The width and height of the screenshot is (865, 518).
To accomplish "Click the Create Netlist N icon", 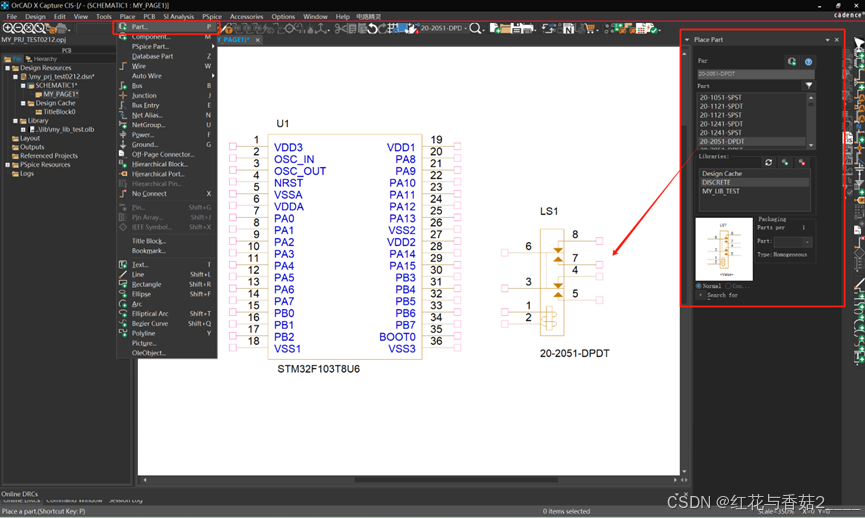I will (x=568, y=28).
